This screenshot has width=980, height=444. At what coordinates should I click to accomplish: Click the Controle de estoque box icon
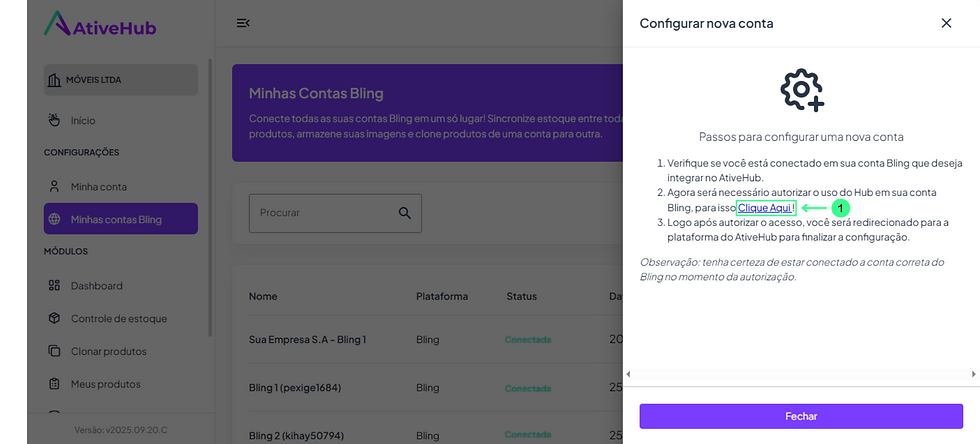[x=55, y=319]
